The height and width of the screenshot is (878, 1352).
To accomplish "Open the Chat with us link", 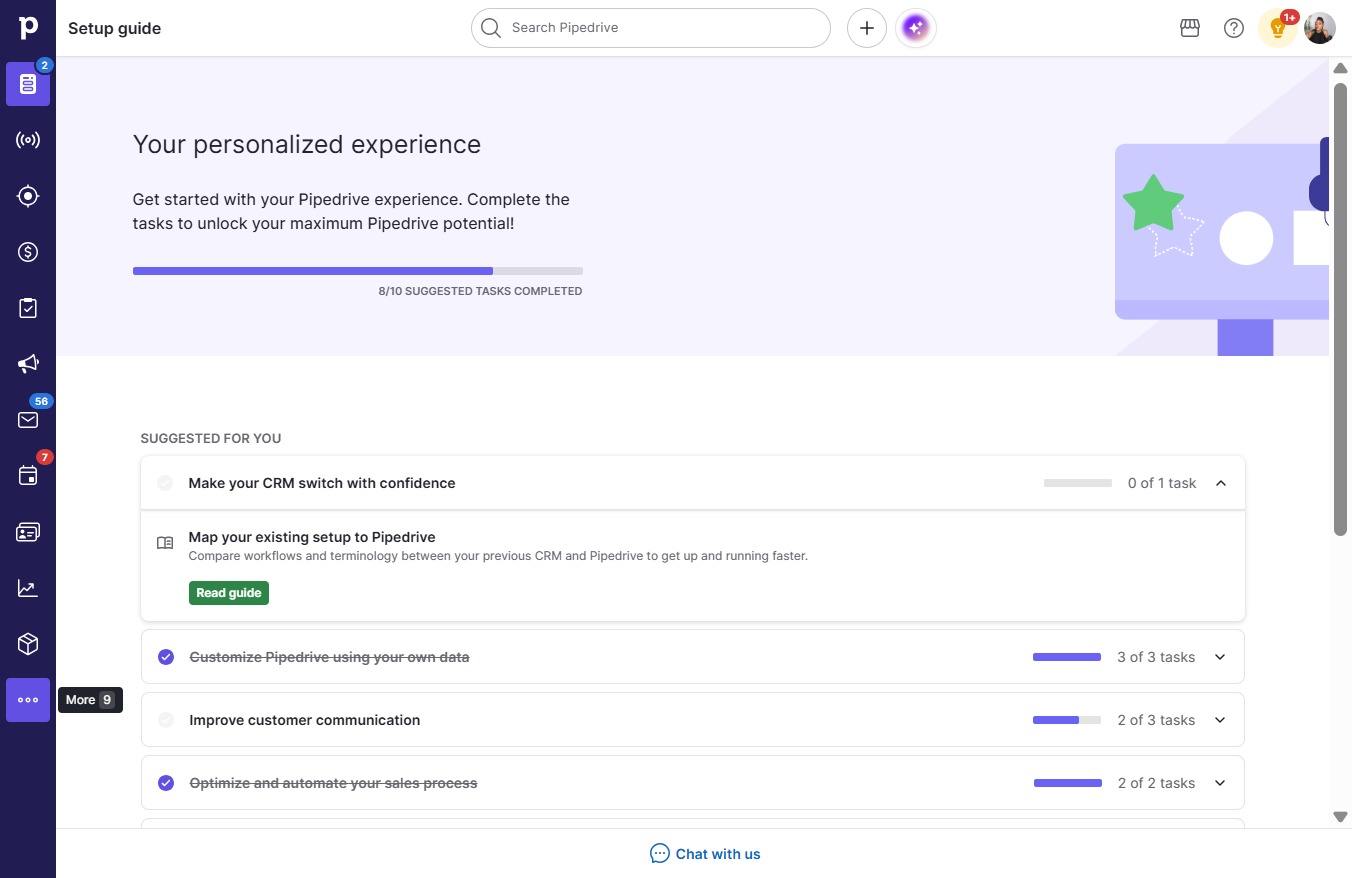I will [x=705, y=854].
